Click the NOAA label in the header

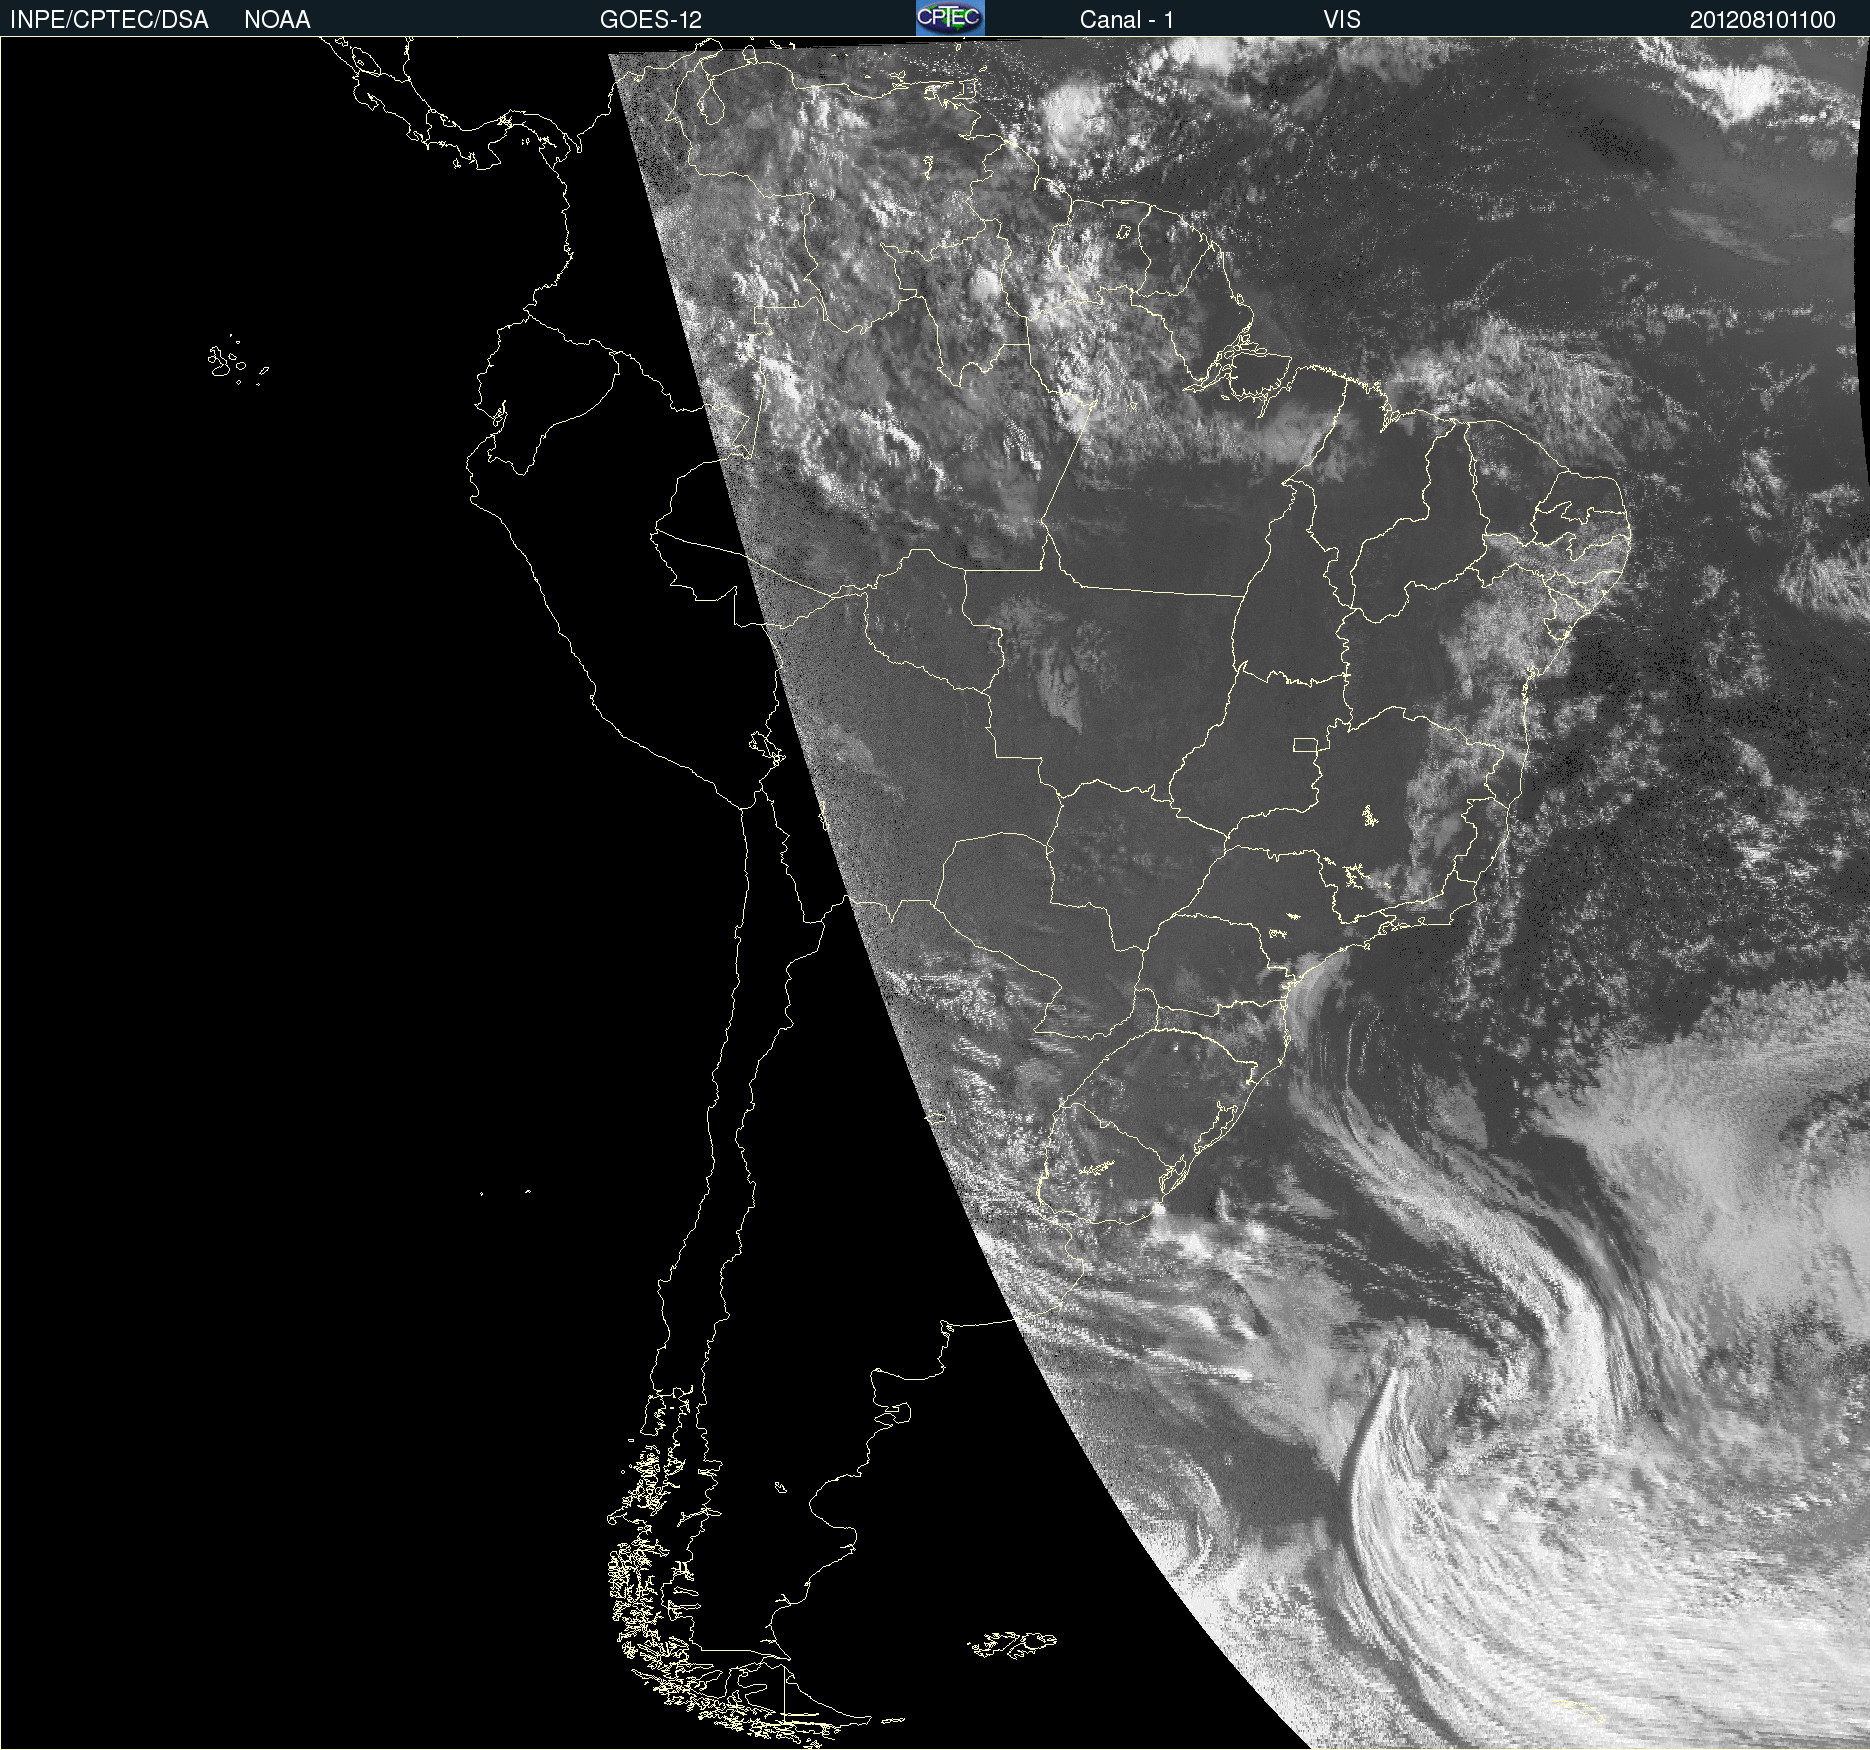click(277, 20)
